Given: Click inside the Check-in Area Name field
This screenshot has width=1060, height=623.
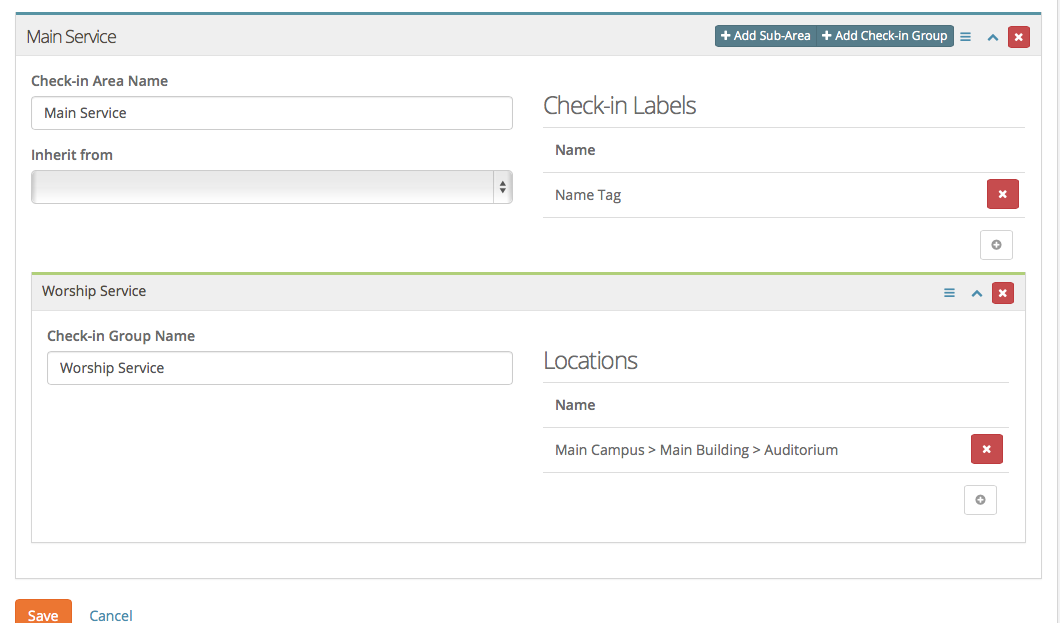Looking at the screenshot, I should pyautogui.click(x=271, y=113).
